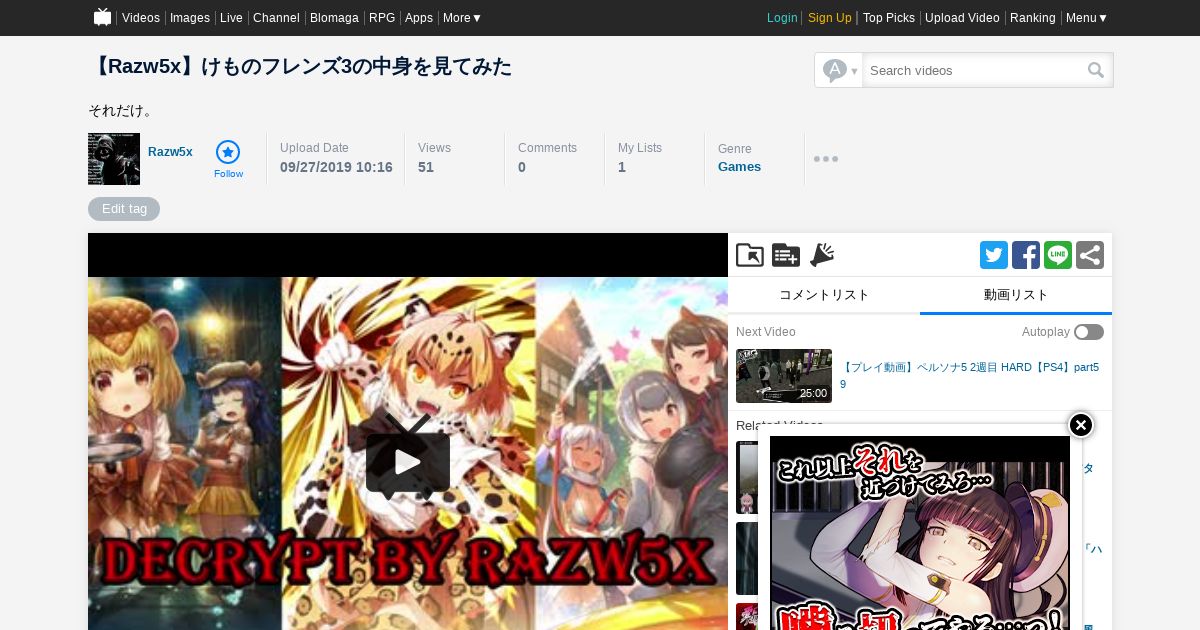Image resolution: width=1200 pixels, height=630 pixels.
Task: Click the Sign Up link
Action: [830, 18]
